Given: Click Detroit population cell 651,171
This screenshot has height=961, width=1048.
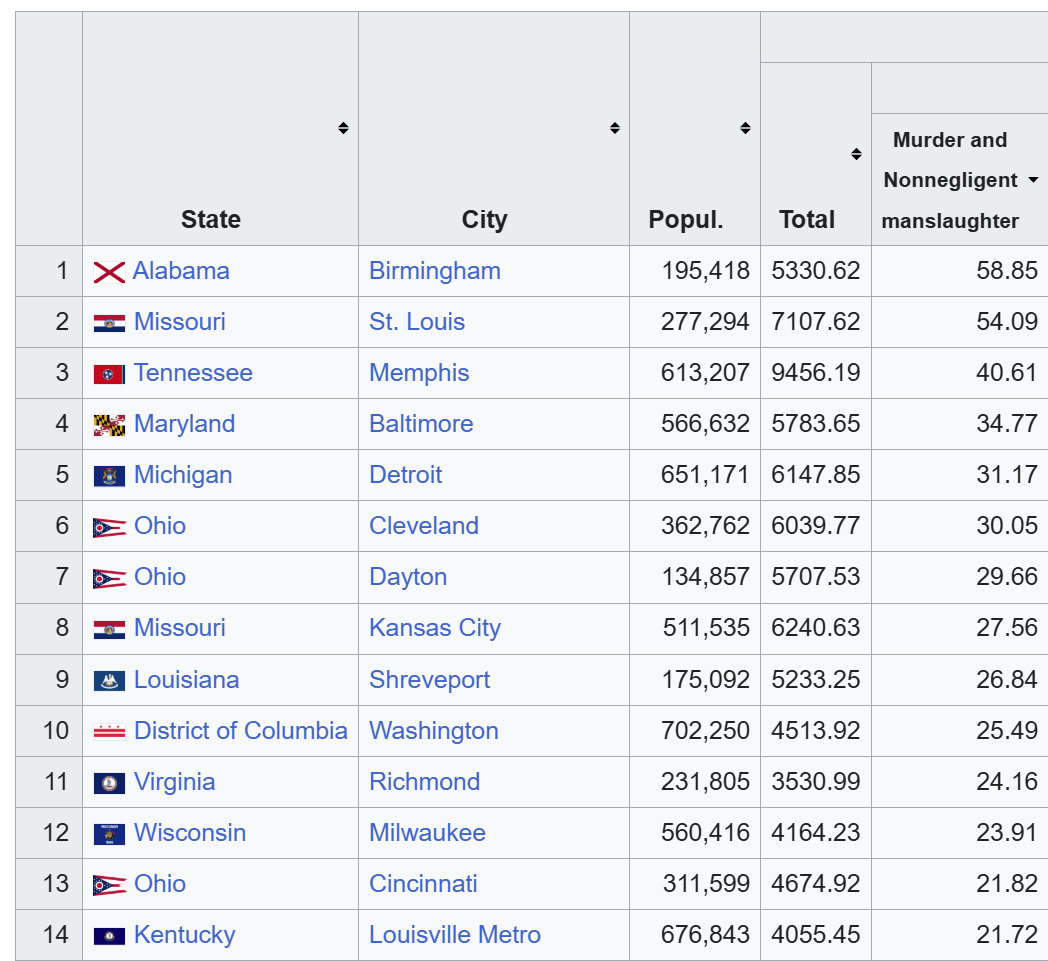Looking at the screenshot, I should click(x=704, y=475).
